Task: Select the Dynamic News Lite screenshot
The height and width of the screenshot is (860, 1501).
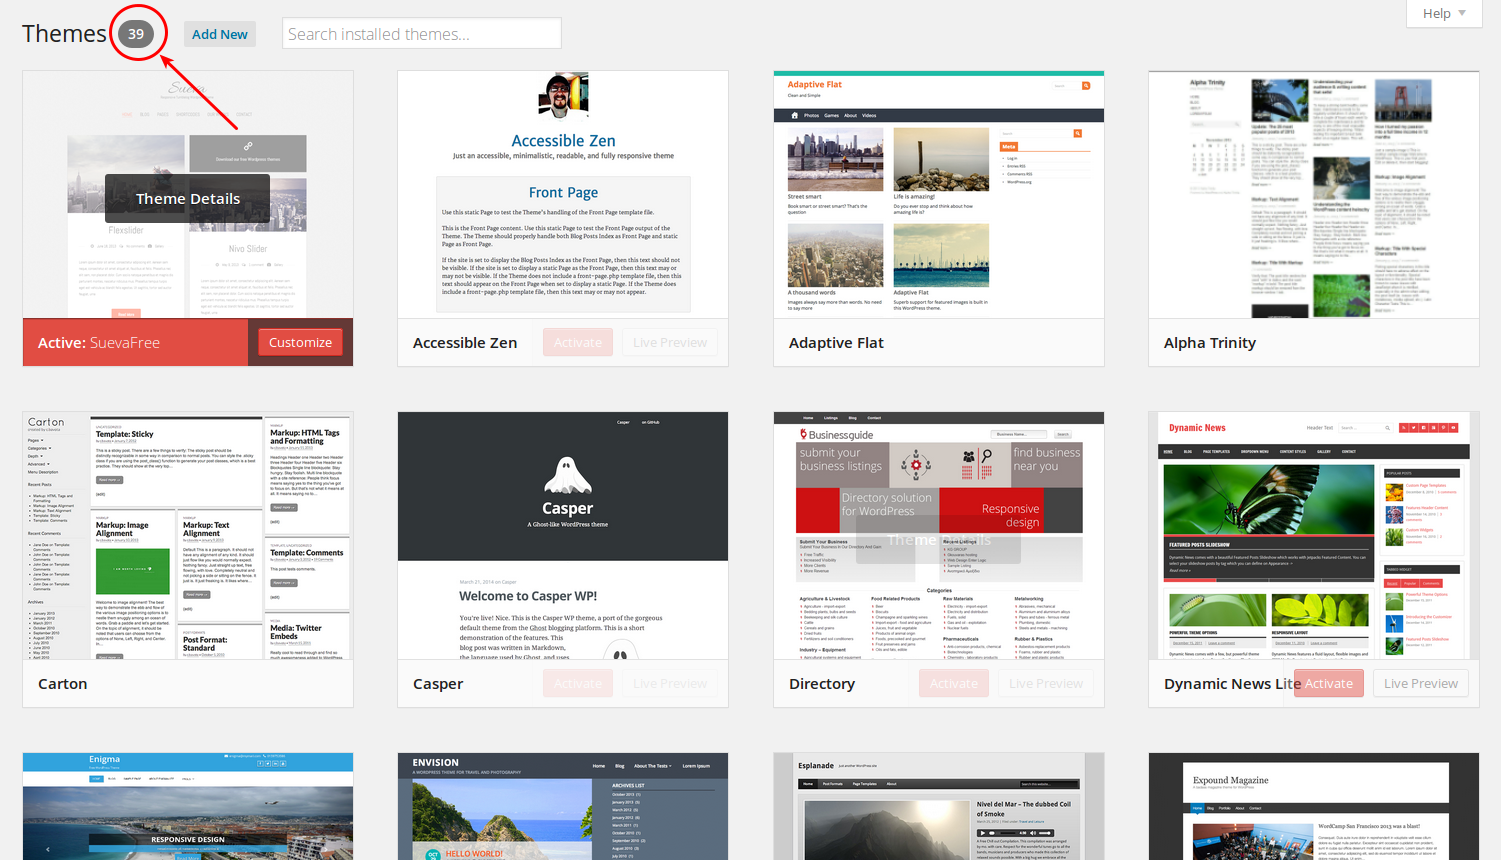Action: pyautogui.click(x=1314, y=536)
